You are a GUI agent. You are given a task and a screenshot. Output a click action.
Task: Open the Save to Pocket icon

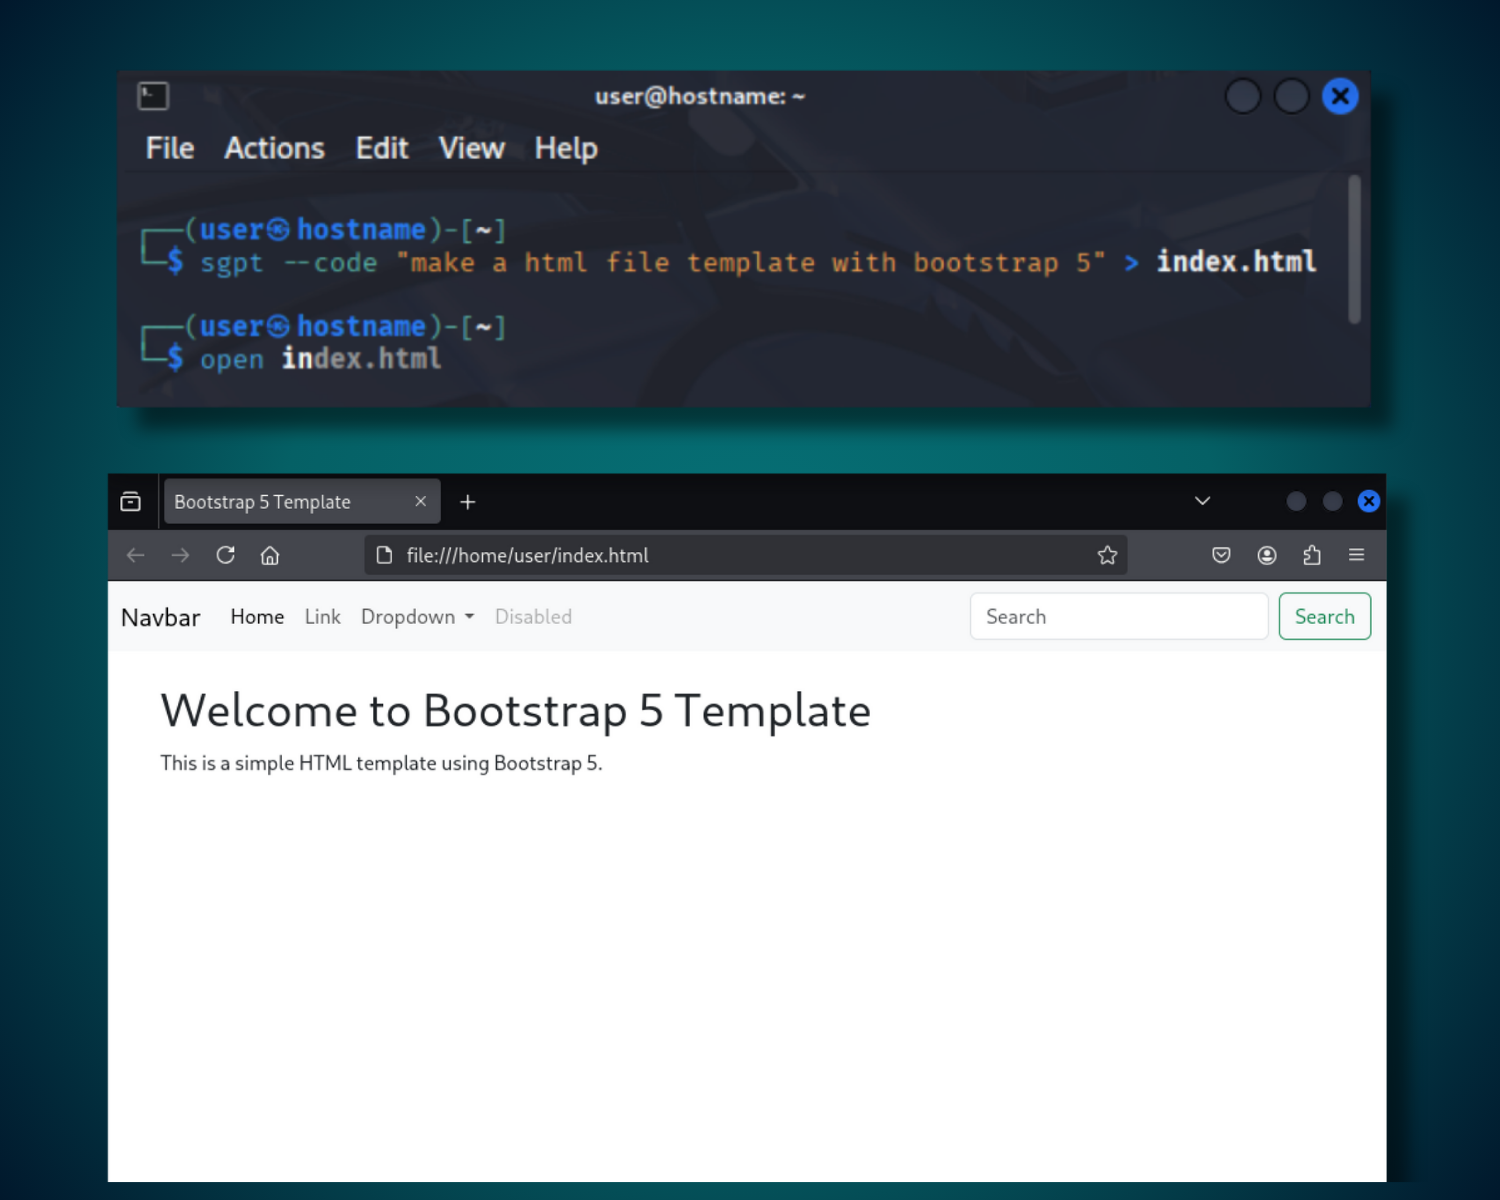pos(1221,555)
